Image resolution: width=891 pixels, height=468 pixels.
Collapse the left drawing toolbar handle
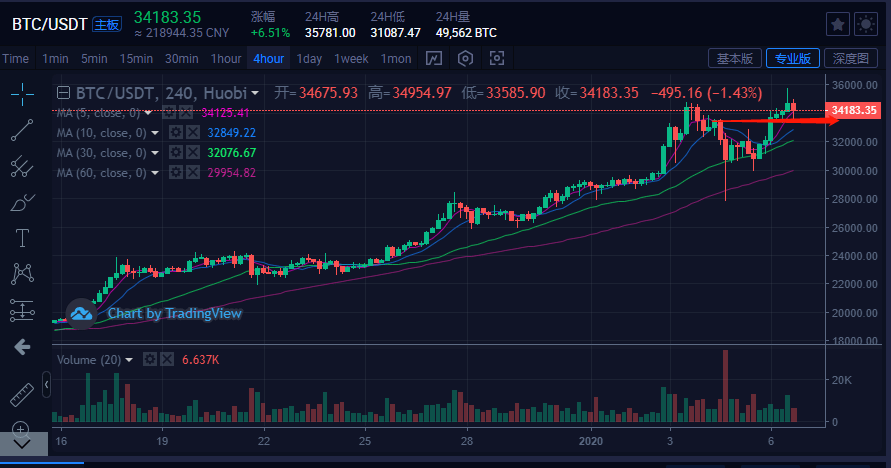point(47,385)
